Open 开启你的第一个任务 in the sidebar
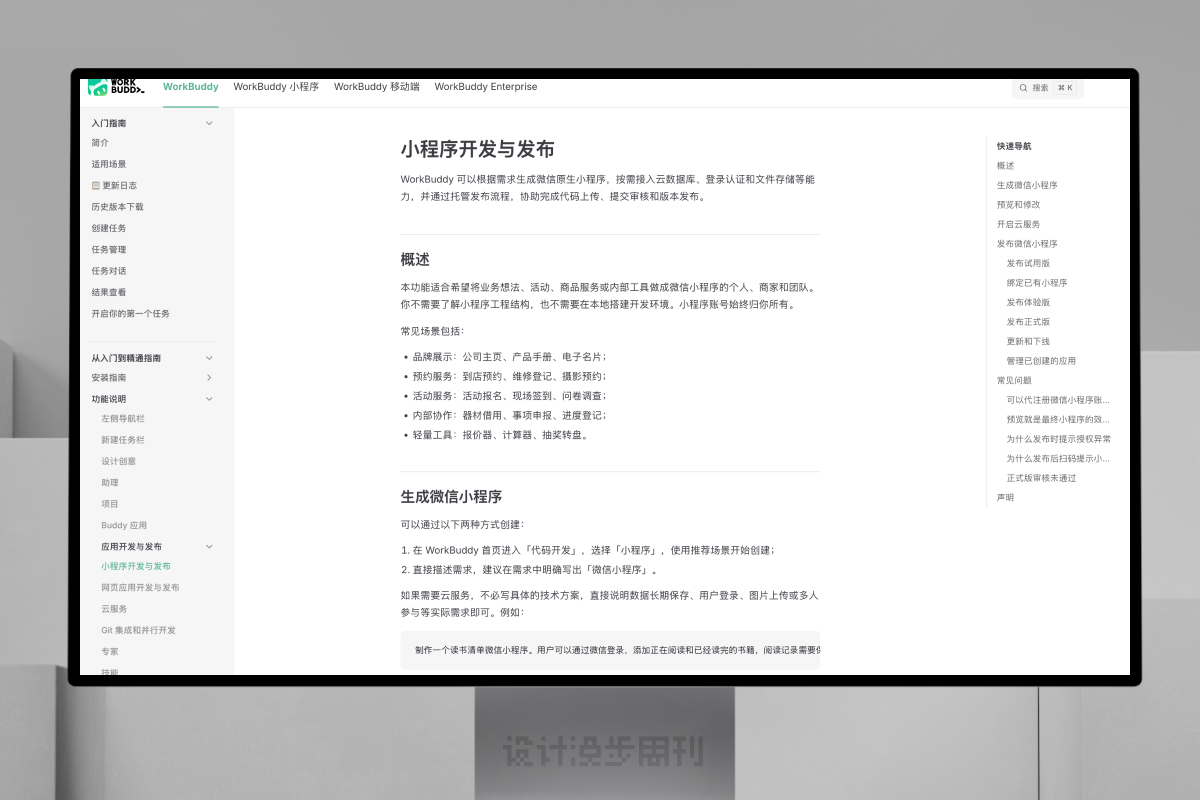 pos(131,314)
